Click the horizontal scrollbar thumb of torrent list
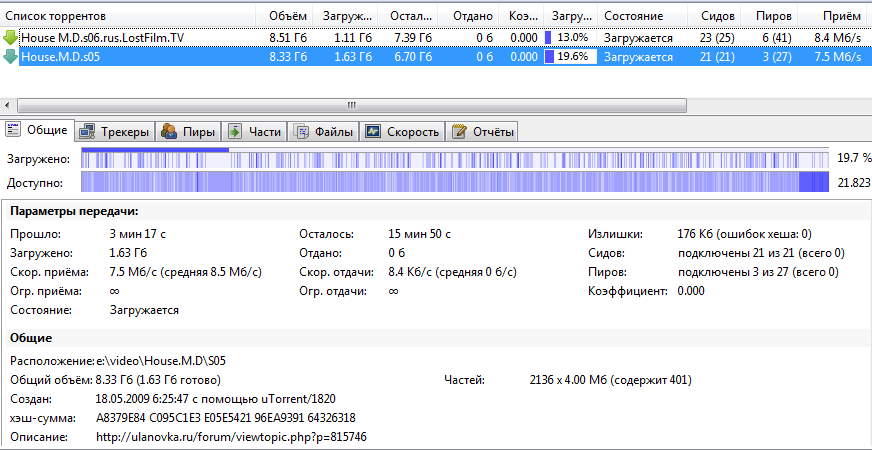 (352, 105)
